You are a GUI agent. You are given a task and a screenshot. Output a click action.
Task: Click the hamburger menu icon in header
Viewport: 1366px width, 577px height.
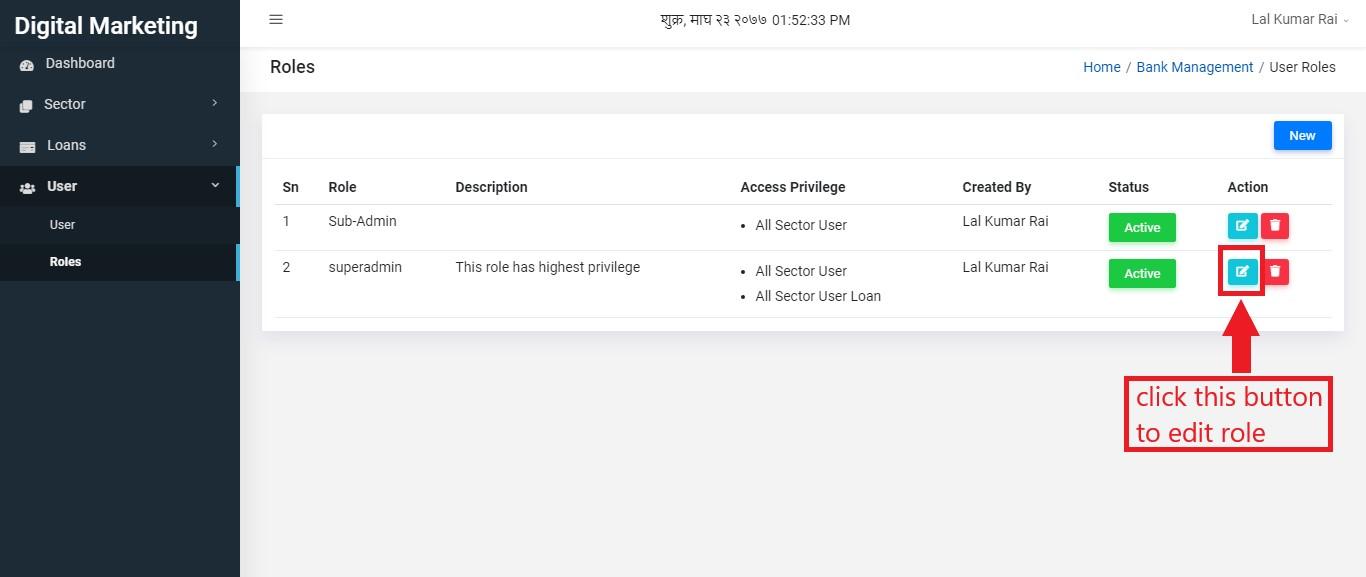[x=276, y=19]
